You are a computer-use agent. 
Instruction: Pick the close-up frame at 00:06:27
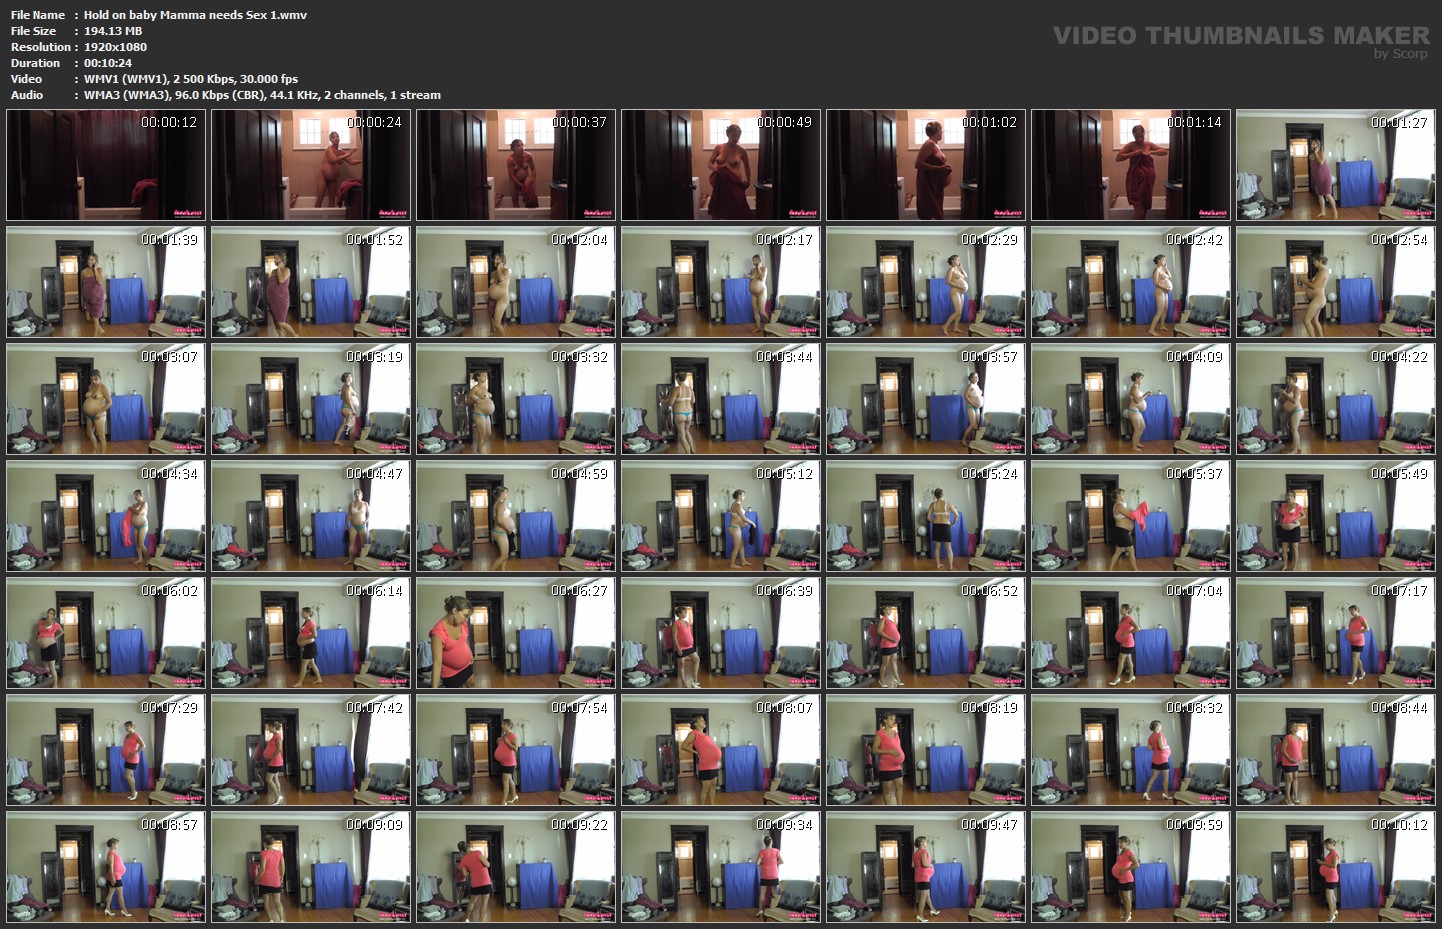tap(516, 633)
